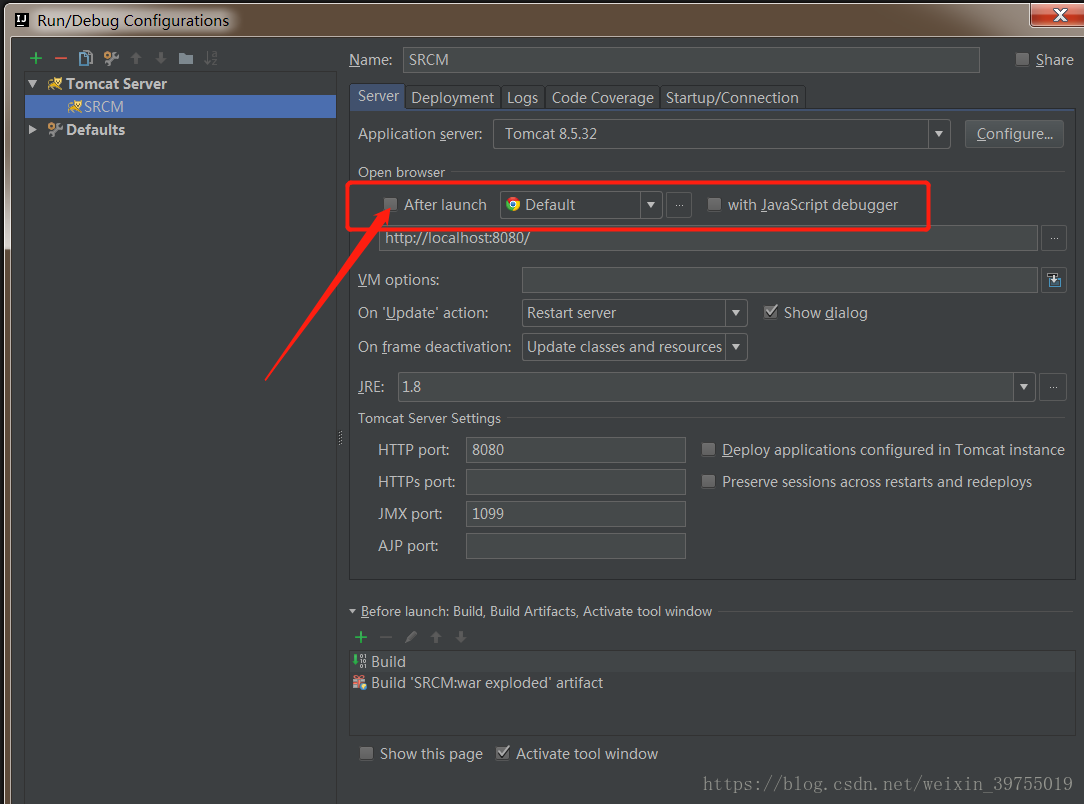Screen dimensions: 1084x804
Task: Toggle the Share checkbox
Action: [1022, 59]
